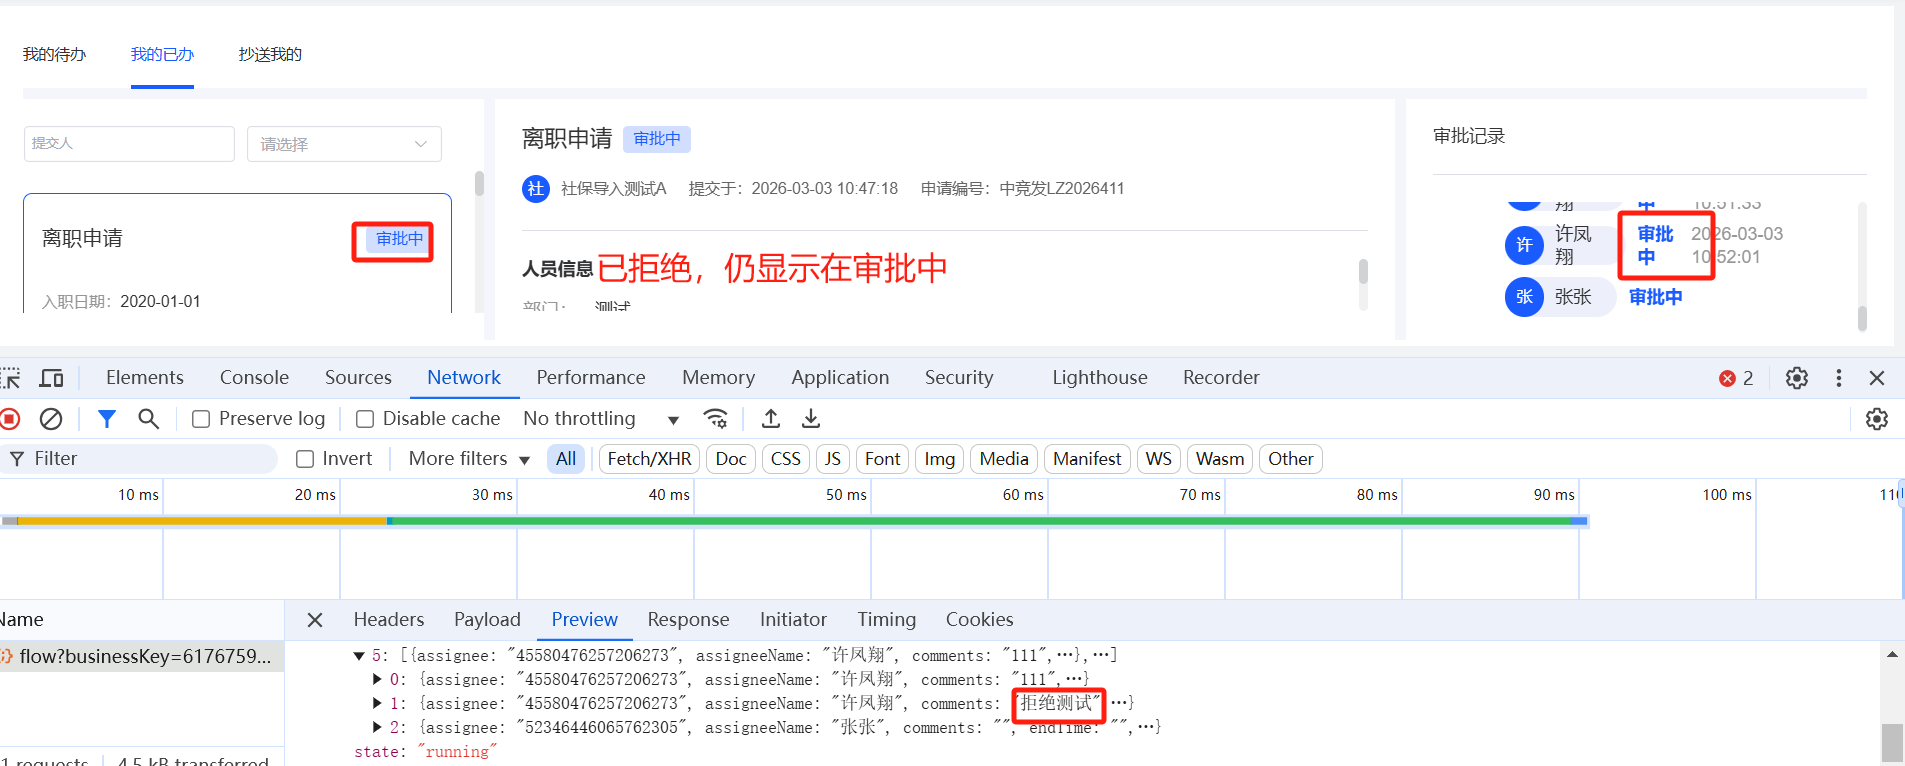
Task: Filter requests by Fetch/XHR
Action: [650, 459]
